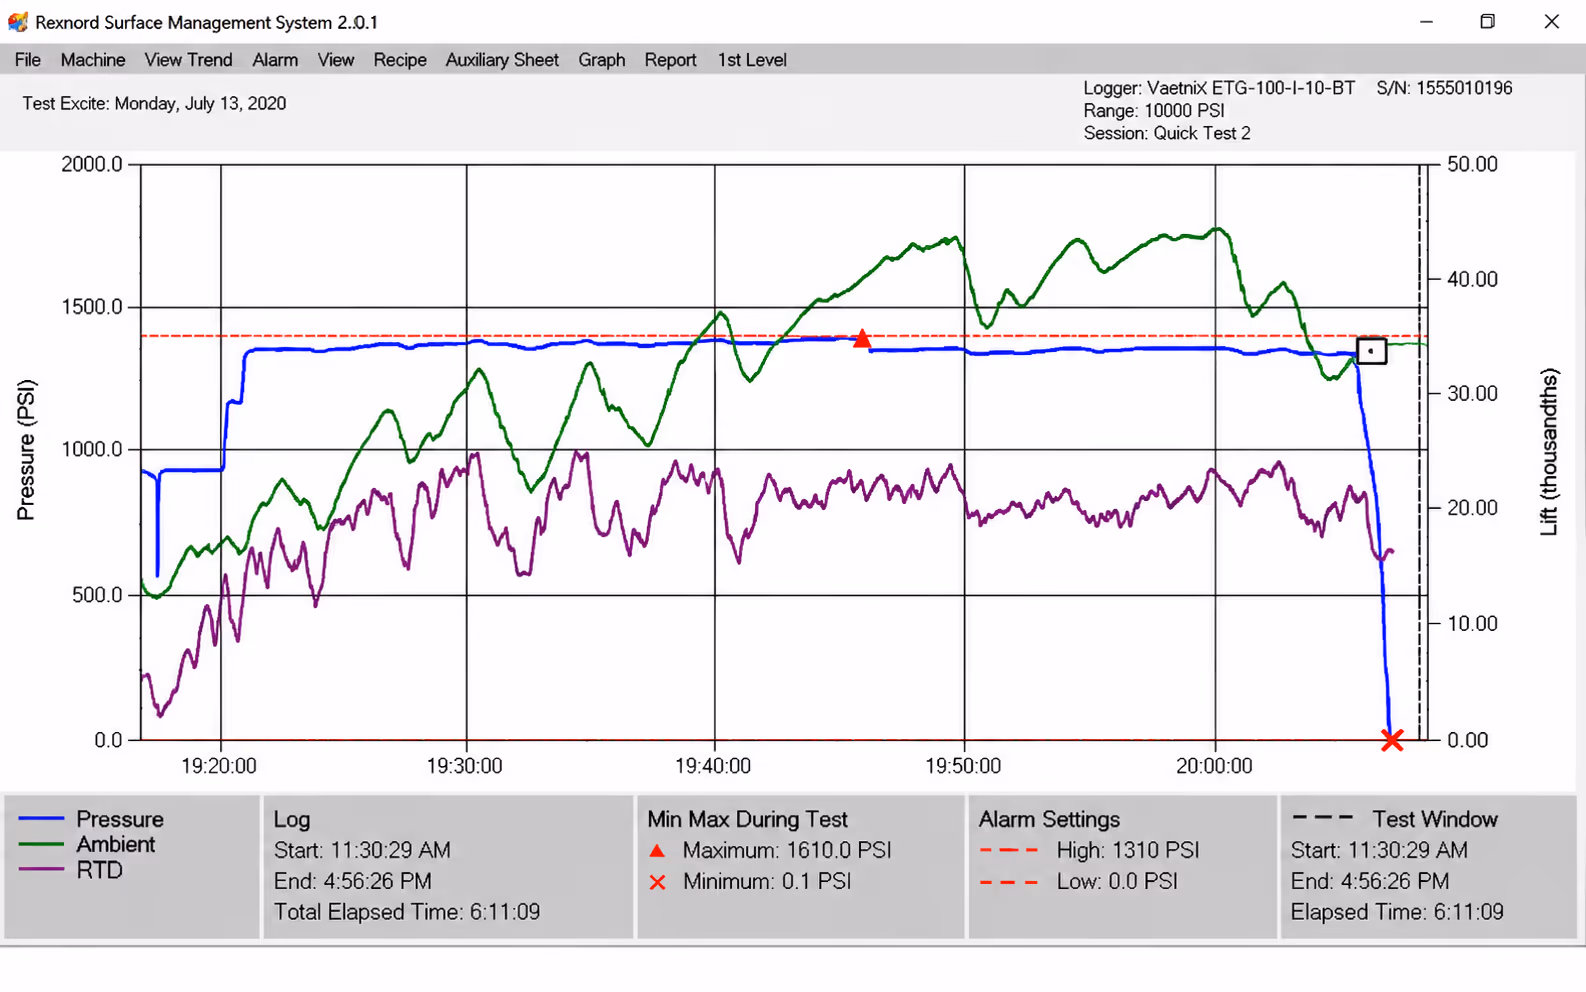
Task: Click the 'Logger: Vaetnix ETG-100-I-10-BT' text
Action: coord(1219,88)
